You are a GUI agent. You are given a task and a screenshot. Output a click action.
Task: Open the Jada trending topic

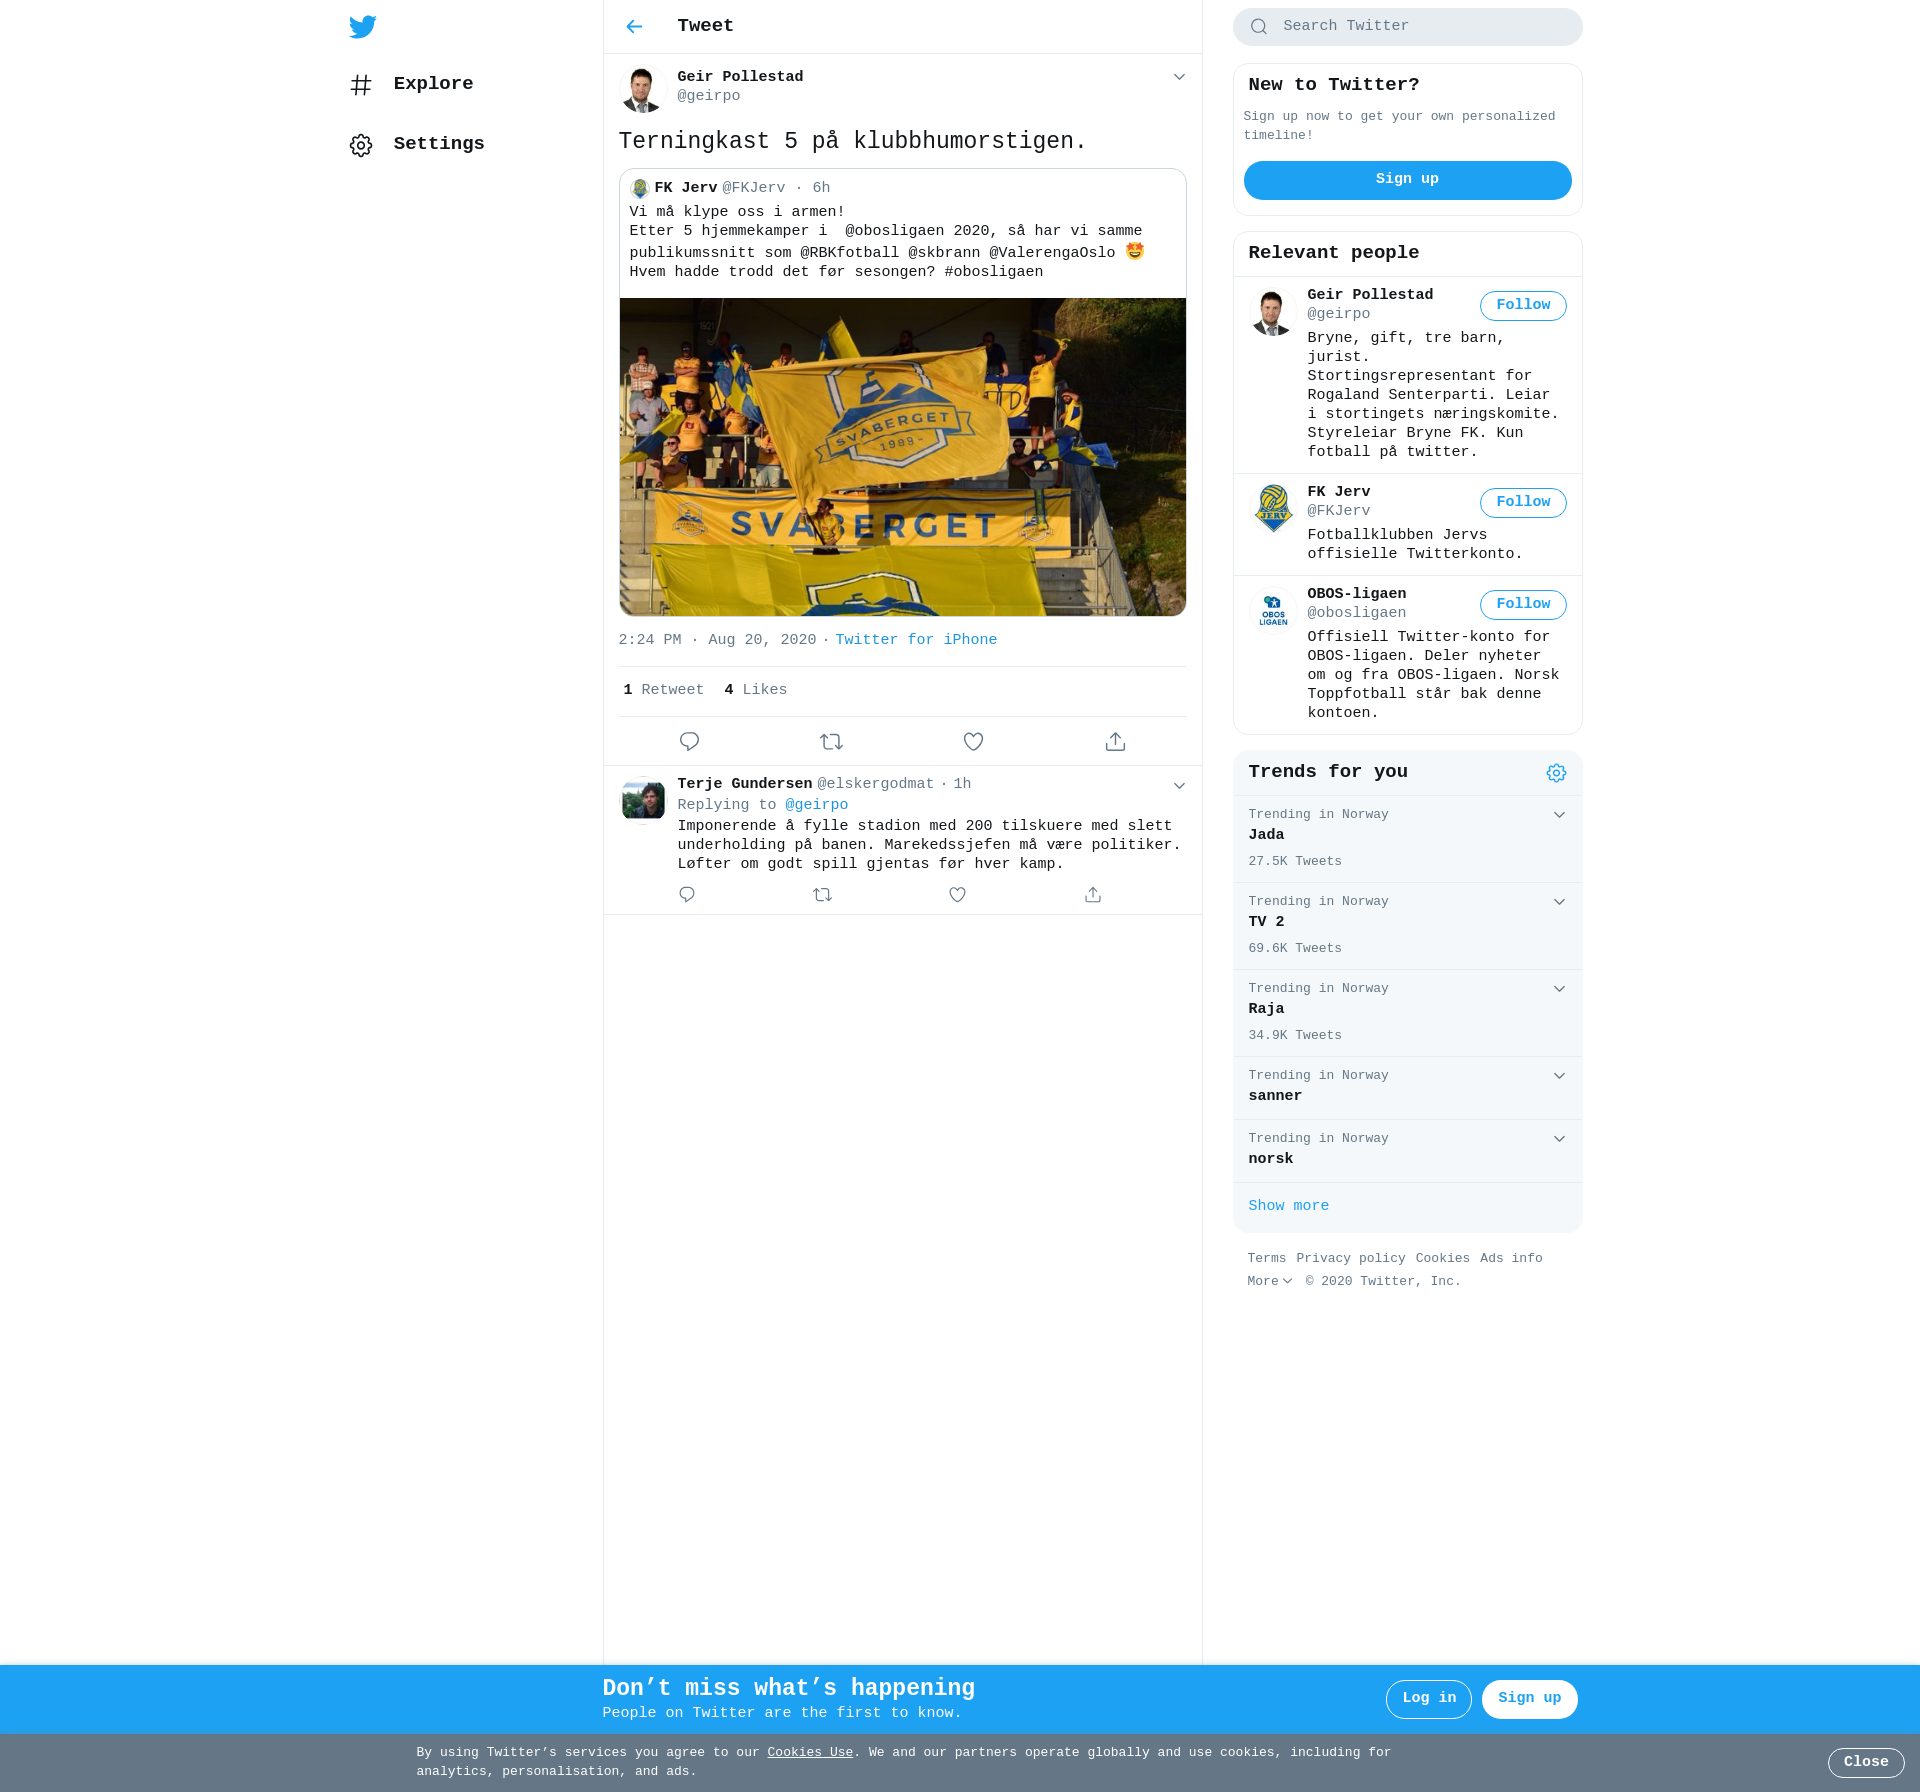(x=1407, y=839)
